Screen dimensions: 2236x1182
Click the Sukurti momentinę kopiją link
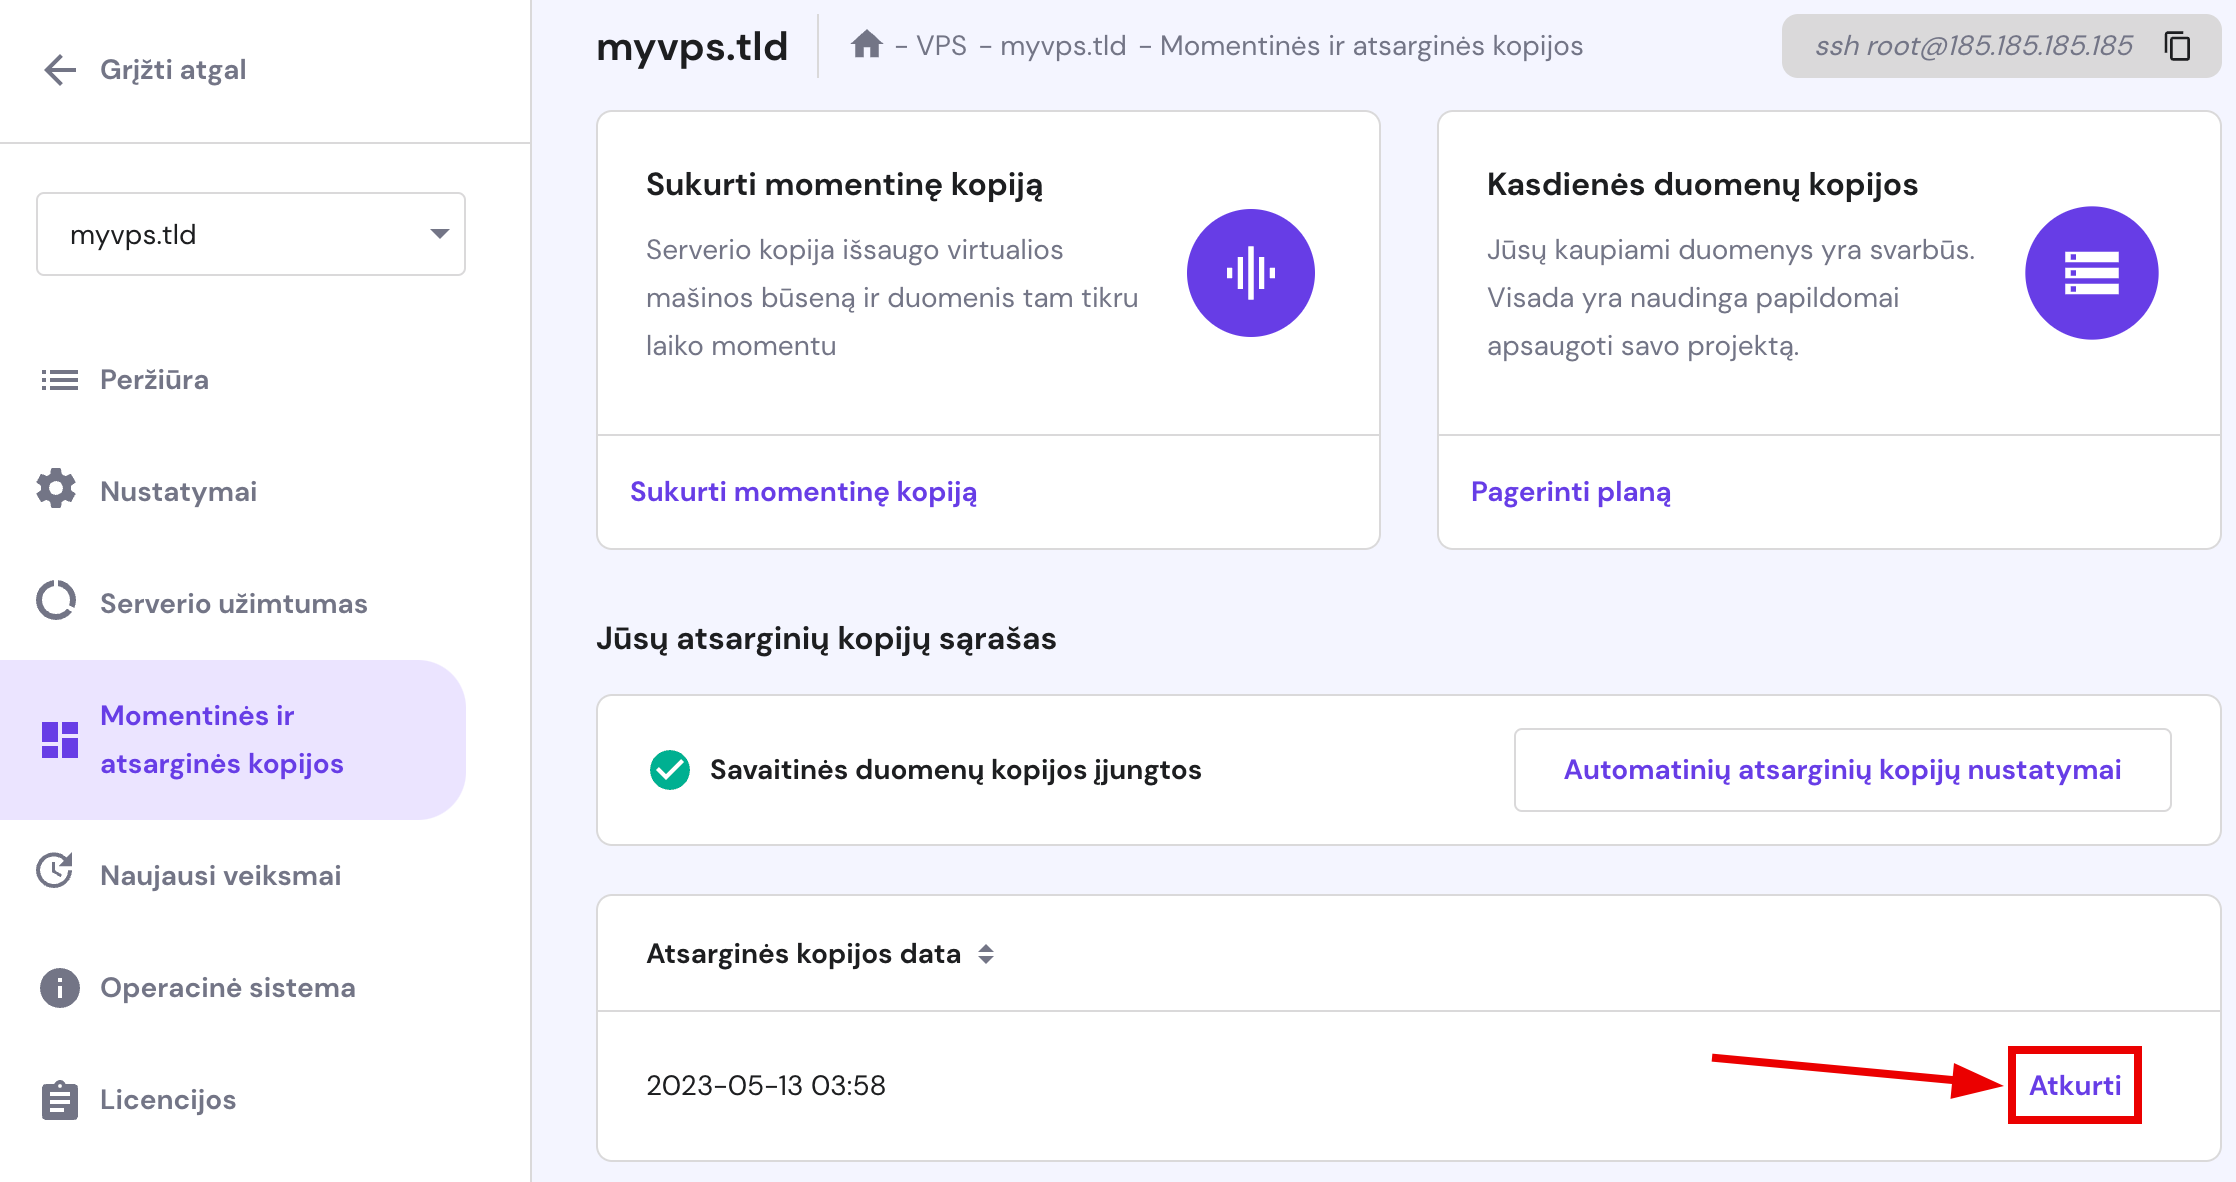[x=803, y=492]
